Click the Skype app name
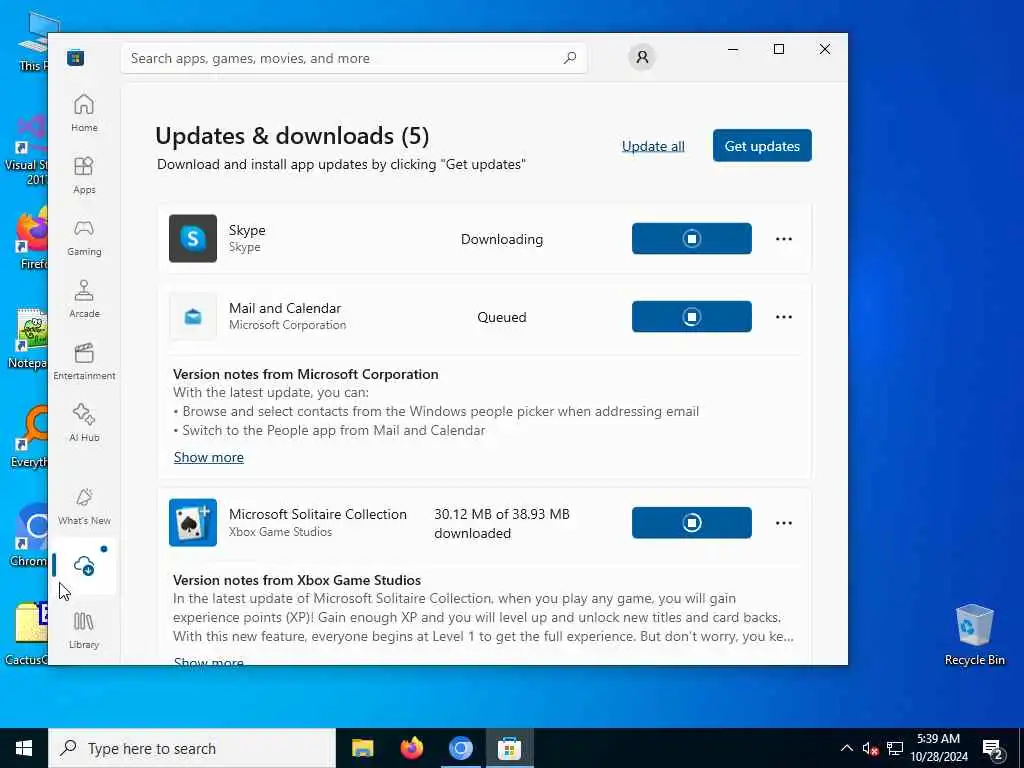Image resolution: width=1024 pixels, height=768 pixels. [x=247, y=230]
